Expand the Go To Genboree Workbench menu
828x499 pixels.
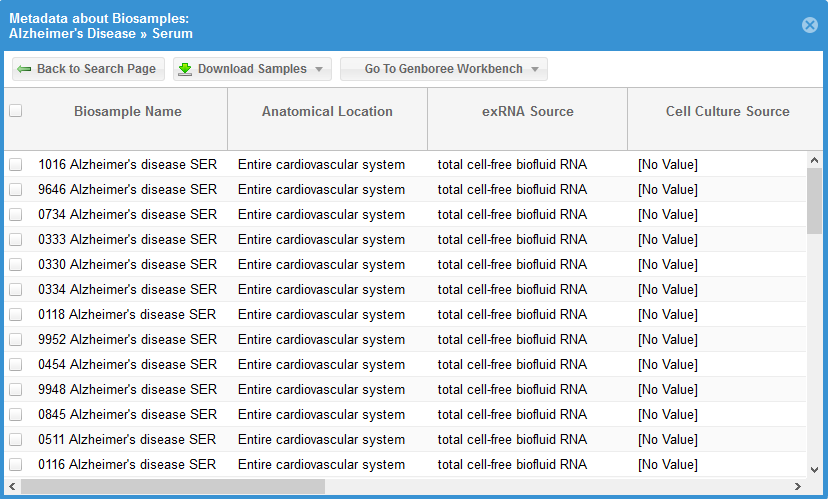[535, 69]
